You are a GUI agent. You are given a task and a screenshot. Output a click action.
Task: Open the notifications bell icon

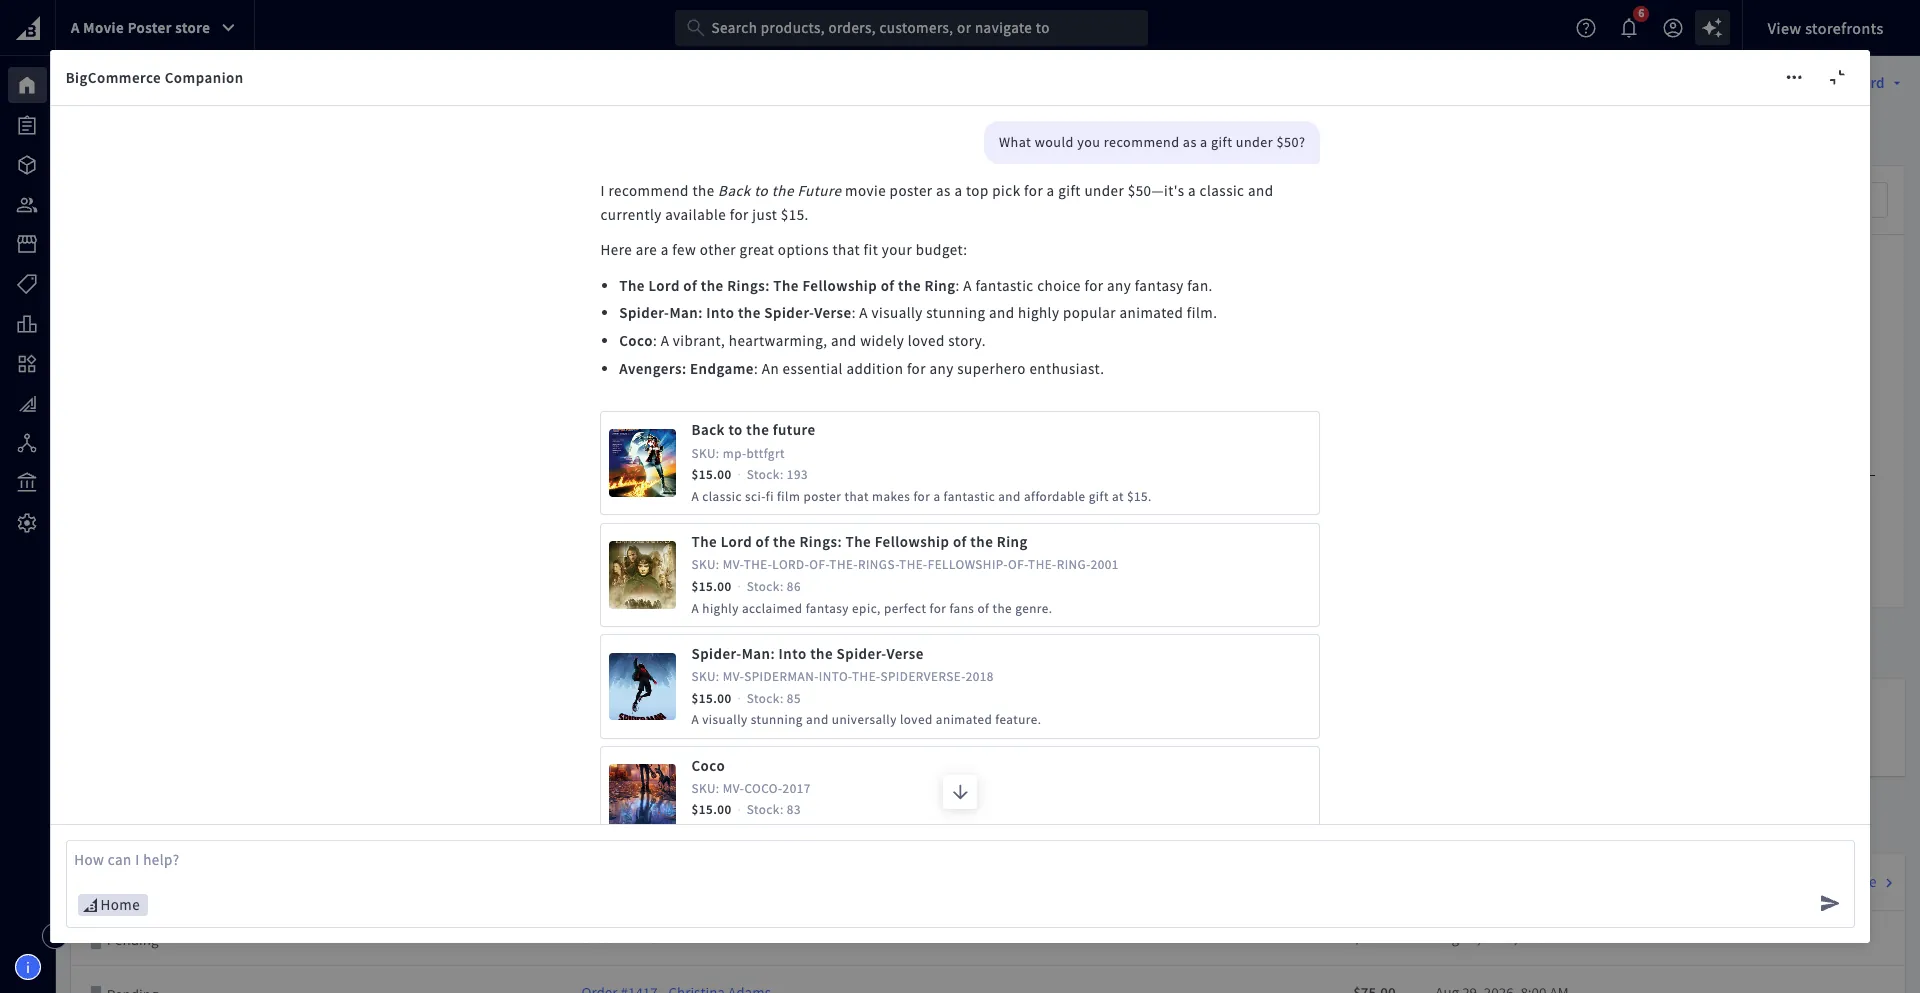1629,28
